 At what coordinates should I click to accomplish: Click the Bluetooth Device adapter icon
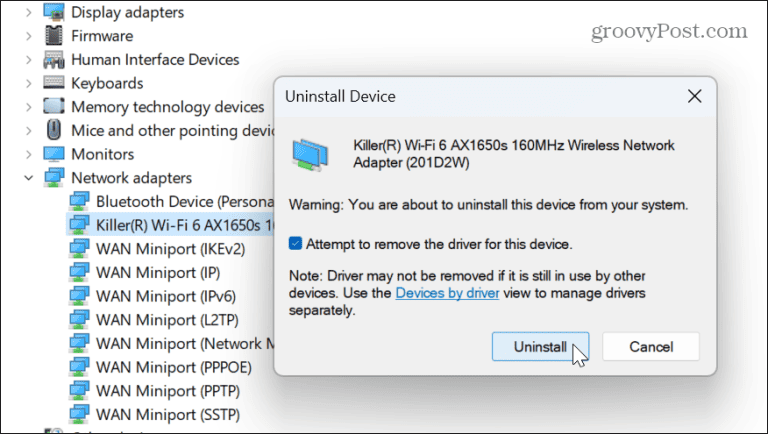78,202
